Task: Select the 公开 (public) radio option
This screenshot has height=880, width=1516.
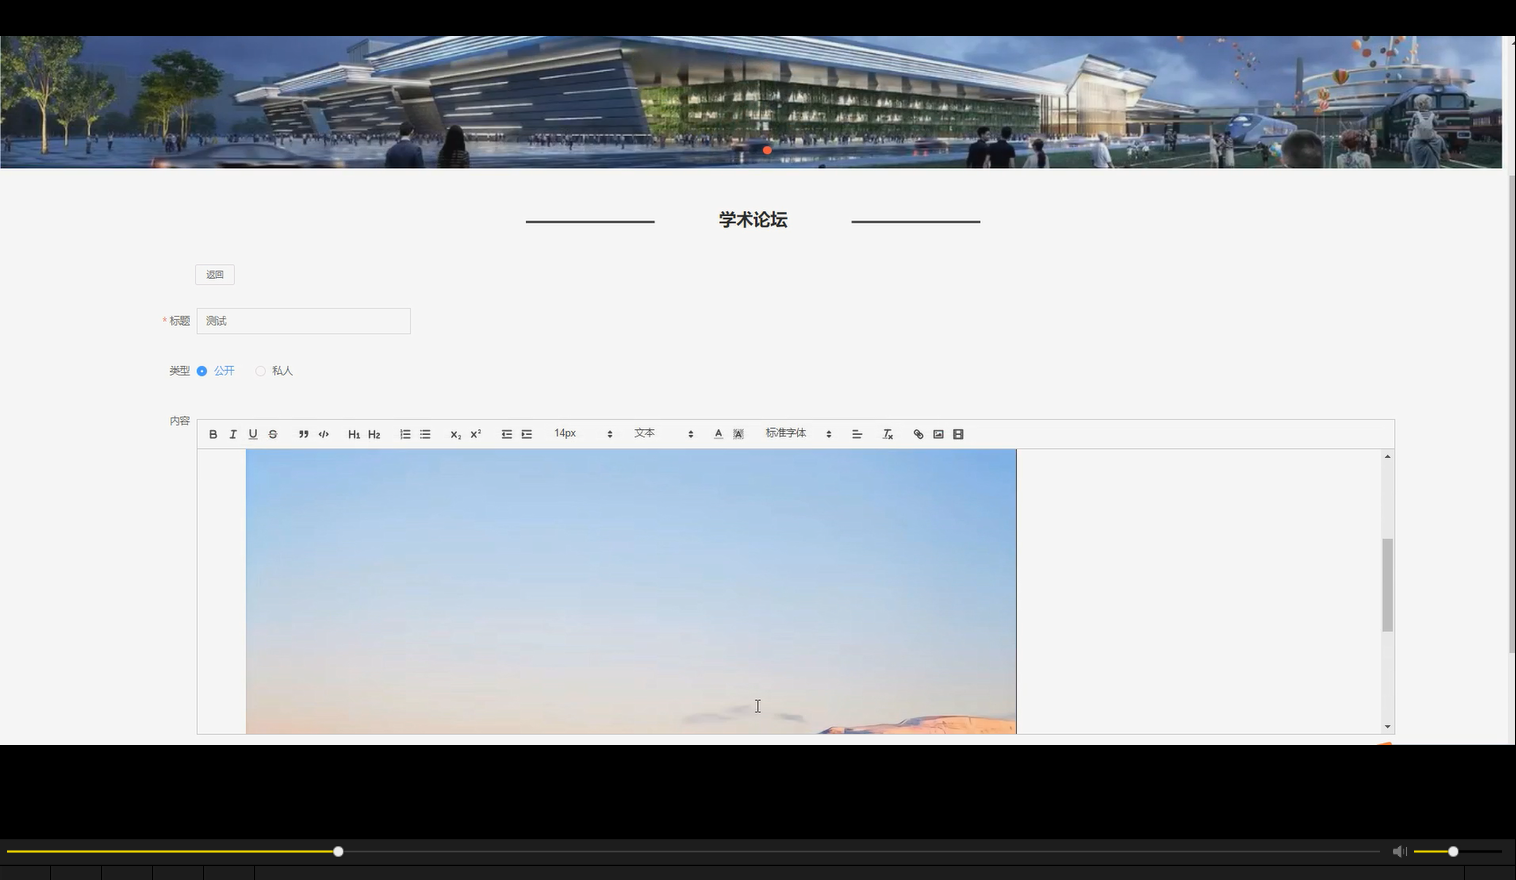Action: pyautogui.click(x=202, y=370)
